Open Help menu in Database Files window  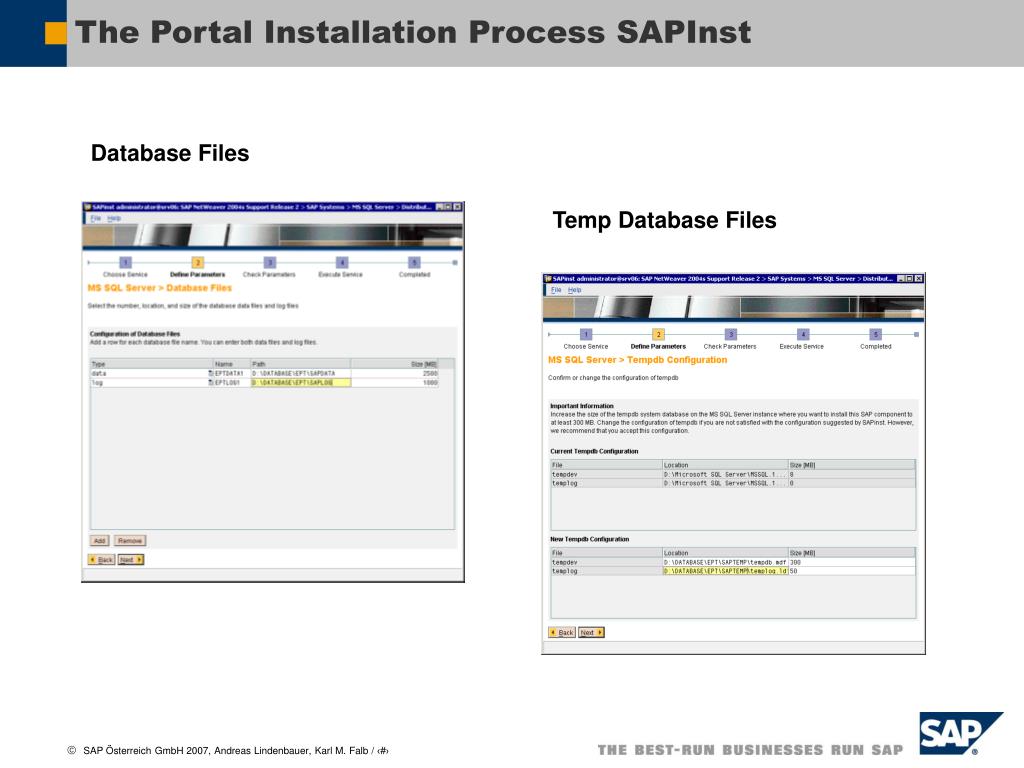click(x=114, y=218)
